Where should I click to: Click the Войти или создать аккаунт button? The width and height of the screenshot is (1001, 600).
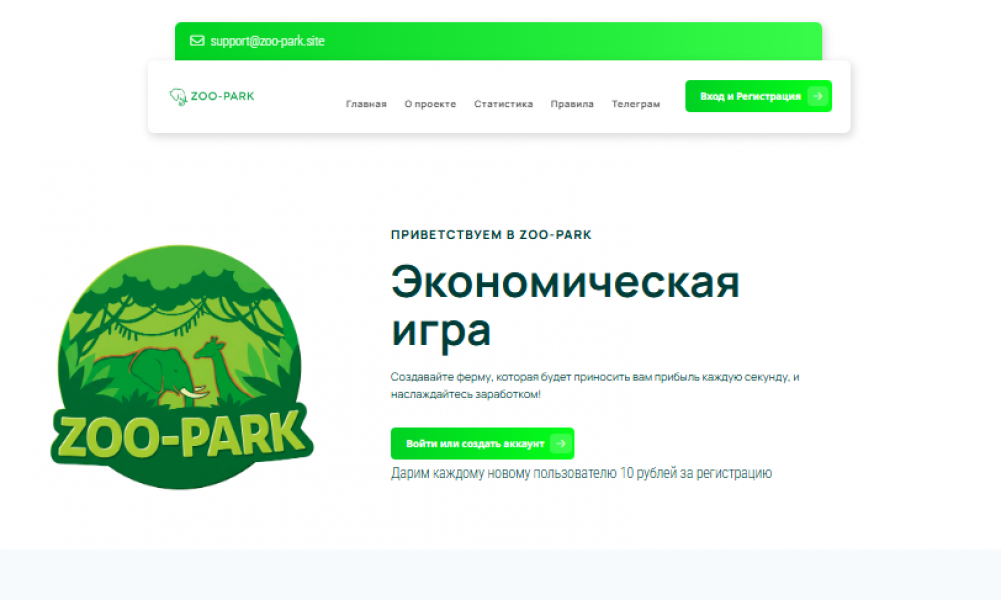(470, 442)
